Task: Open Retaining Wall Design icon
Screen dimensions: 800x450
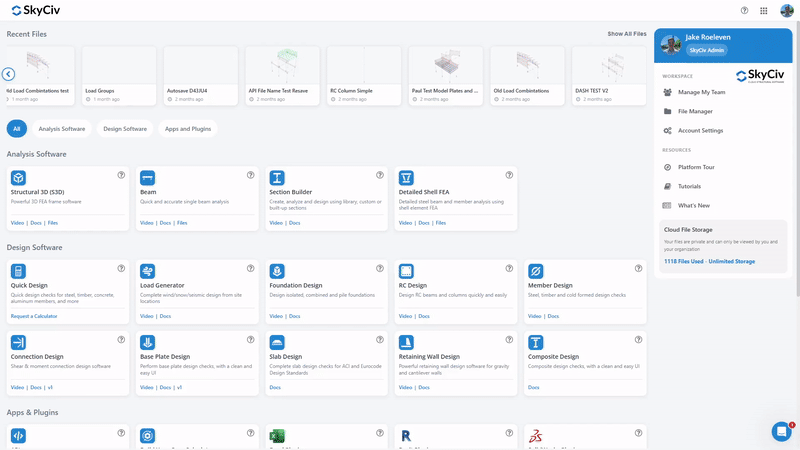Action: [x=406, y=342]
